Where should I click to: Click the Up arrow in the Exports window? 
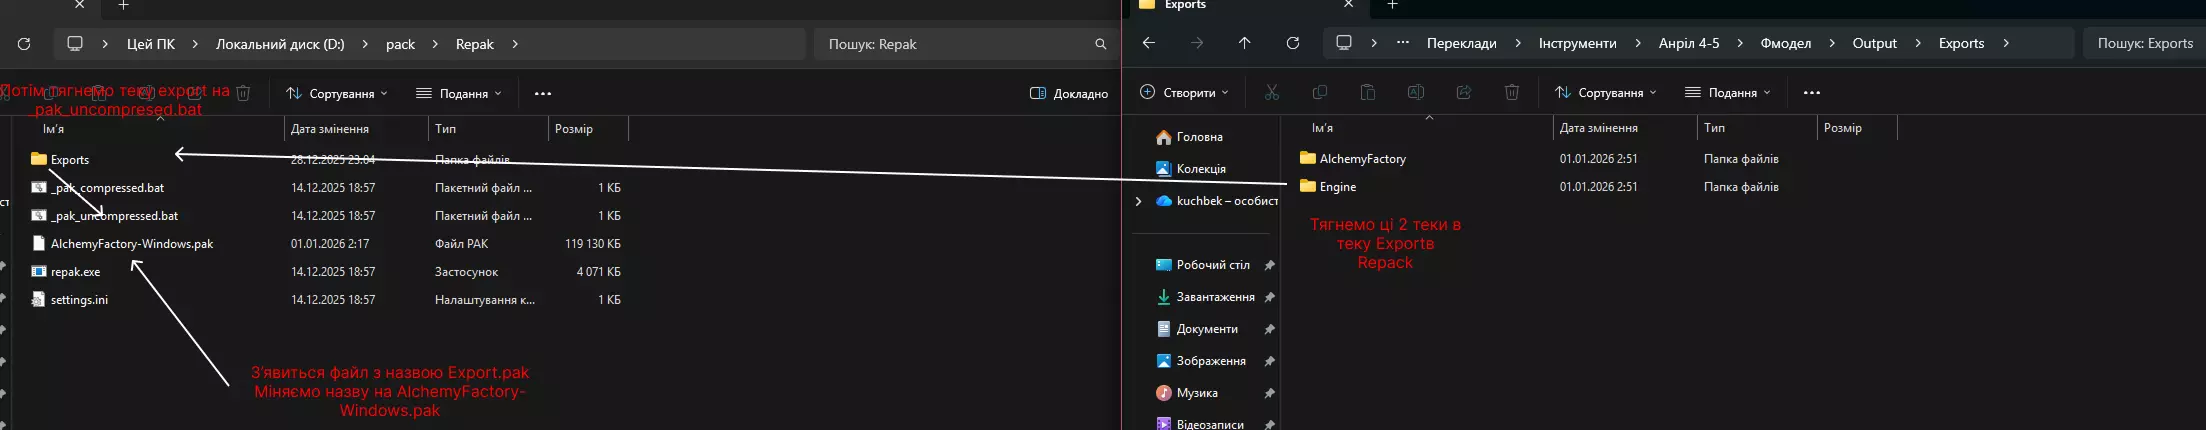tap(1244, 43)
